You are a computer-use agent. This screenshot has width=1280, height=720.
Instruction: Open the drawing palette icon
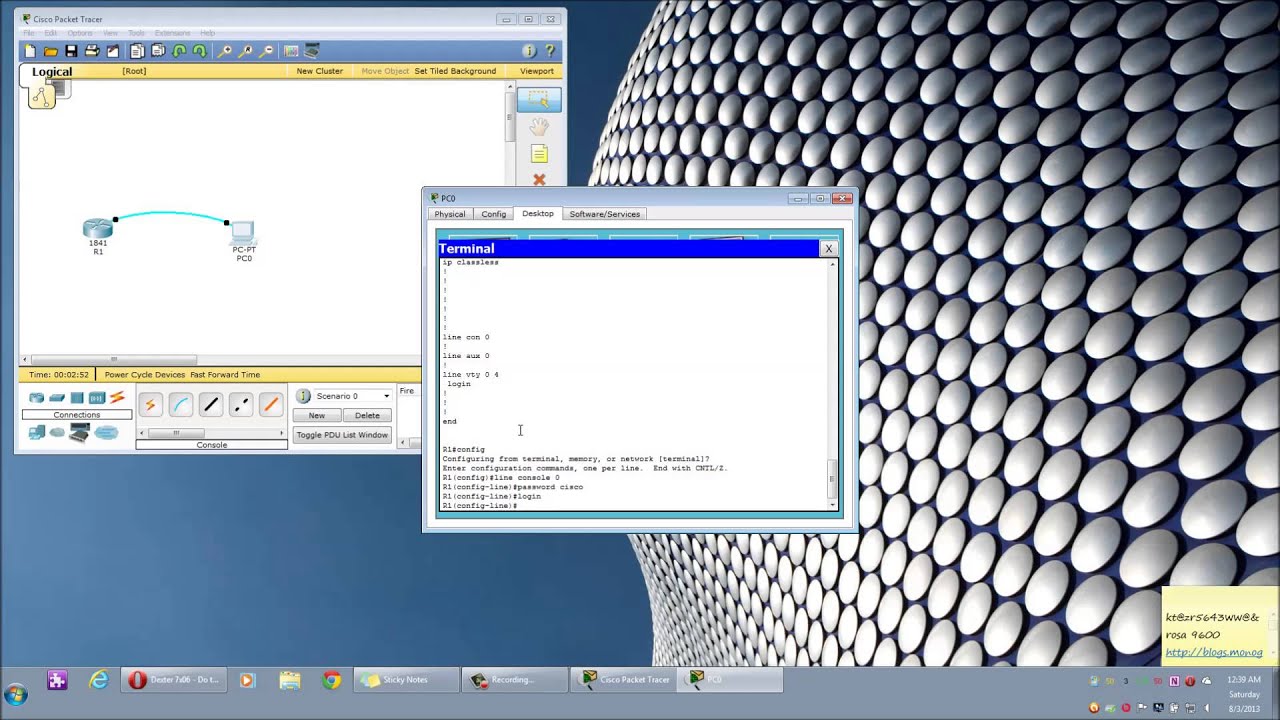(x=291, y=51)
